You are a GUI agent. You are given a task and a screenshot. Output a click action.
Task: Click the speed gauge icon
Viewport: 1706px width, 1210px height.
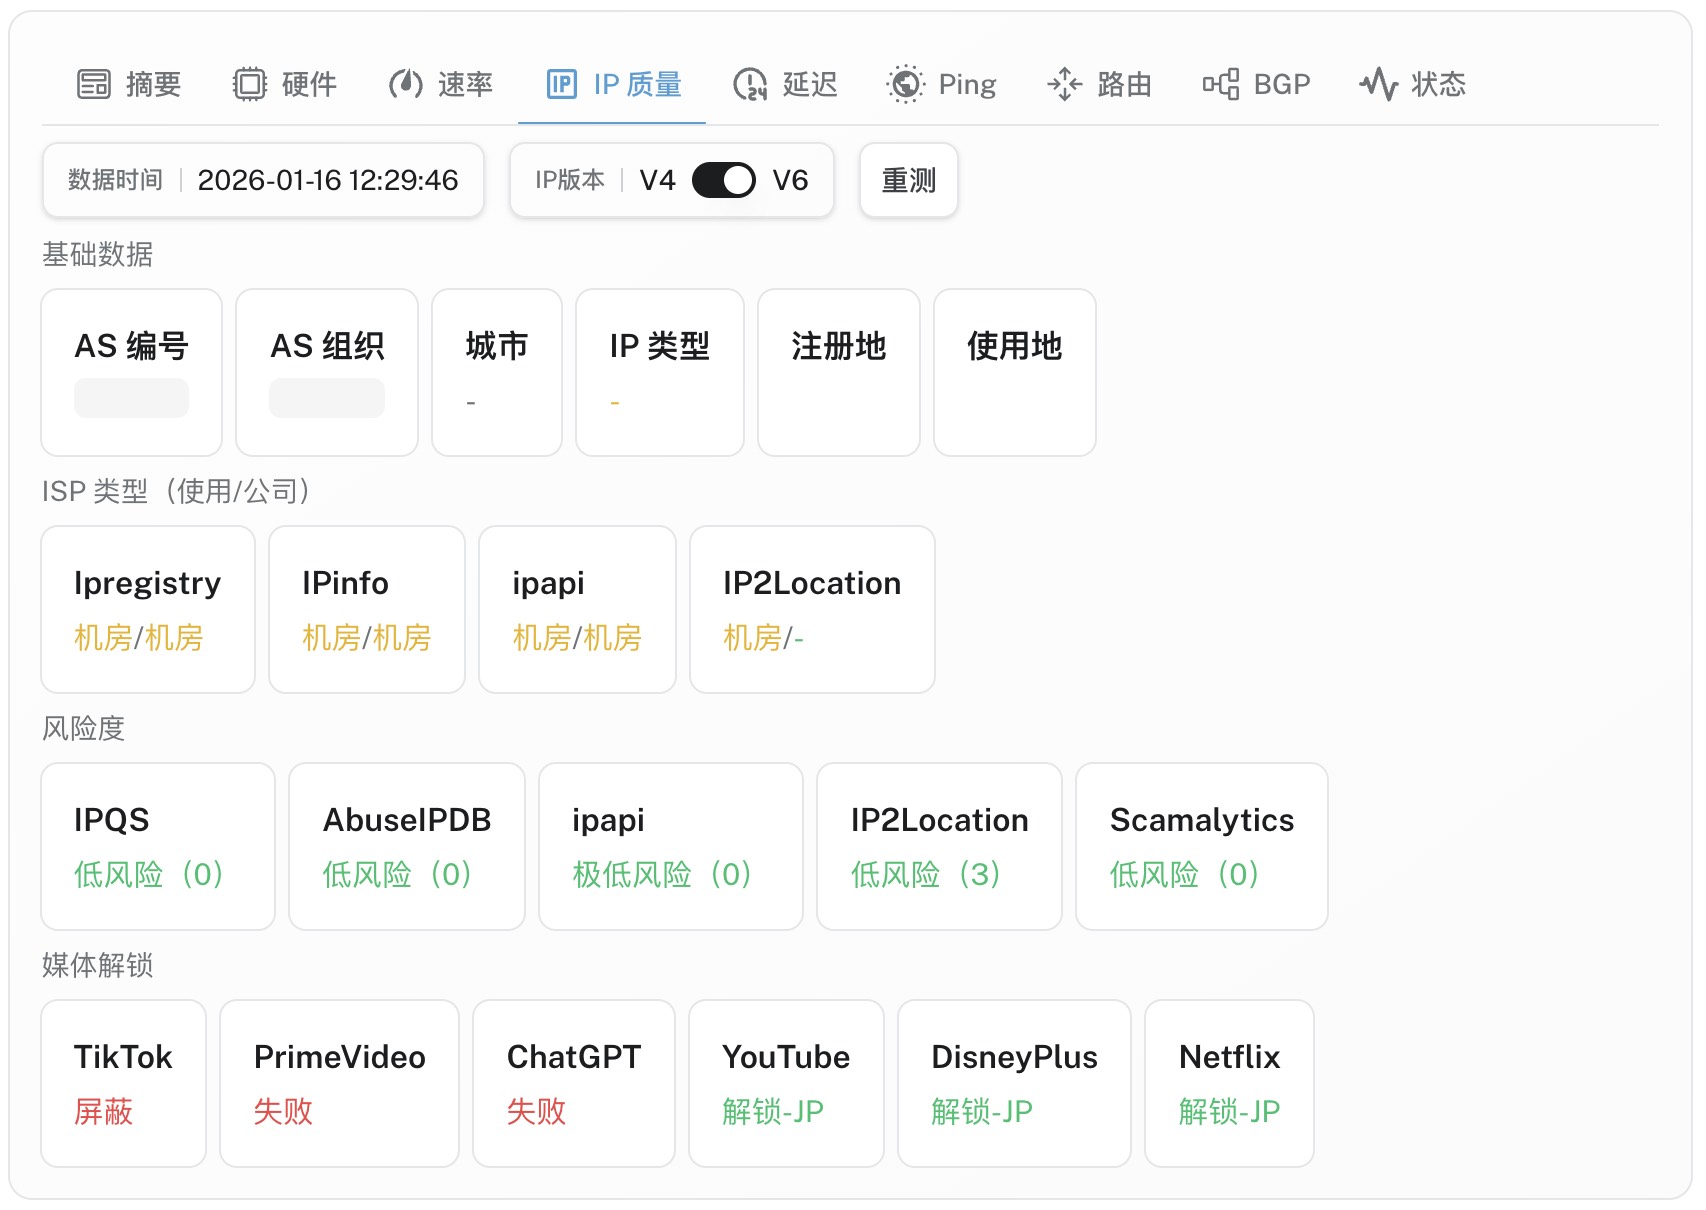click(406, 84)
